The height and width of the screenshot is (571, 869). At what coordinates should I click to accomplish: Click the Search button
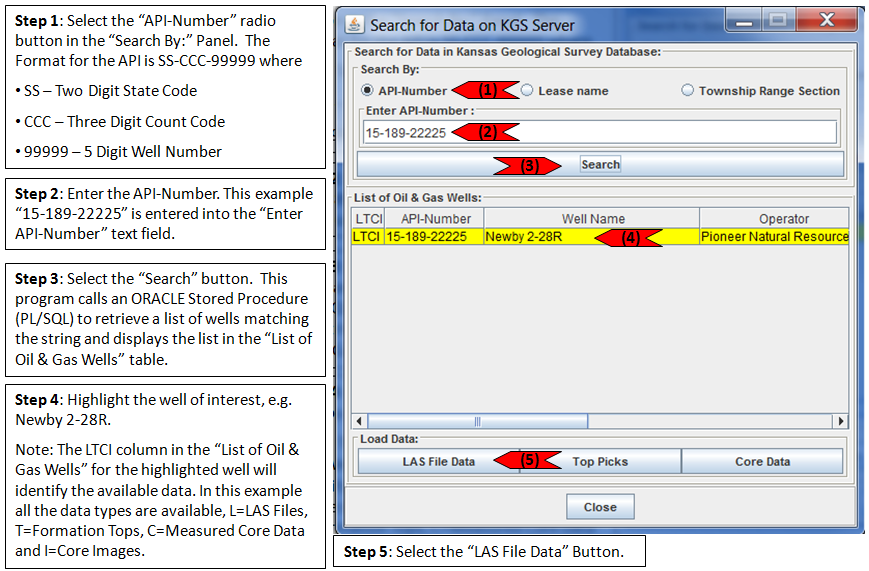tap(600, 165)
